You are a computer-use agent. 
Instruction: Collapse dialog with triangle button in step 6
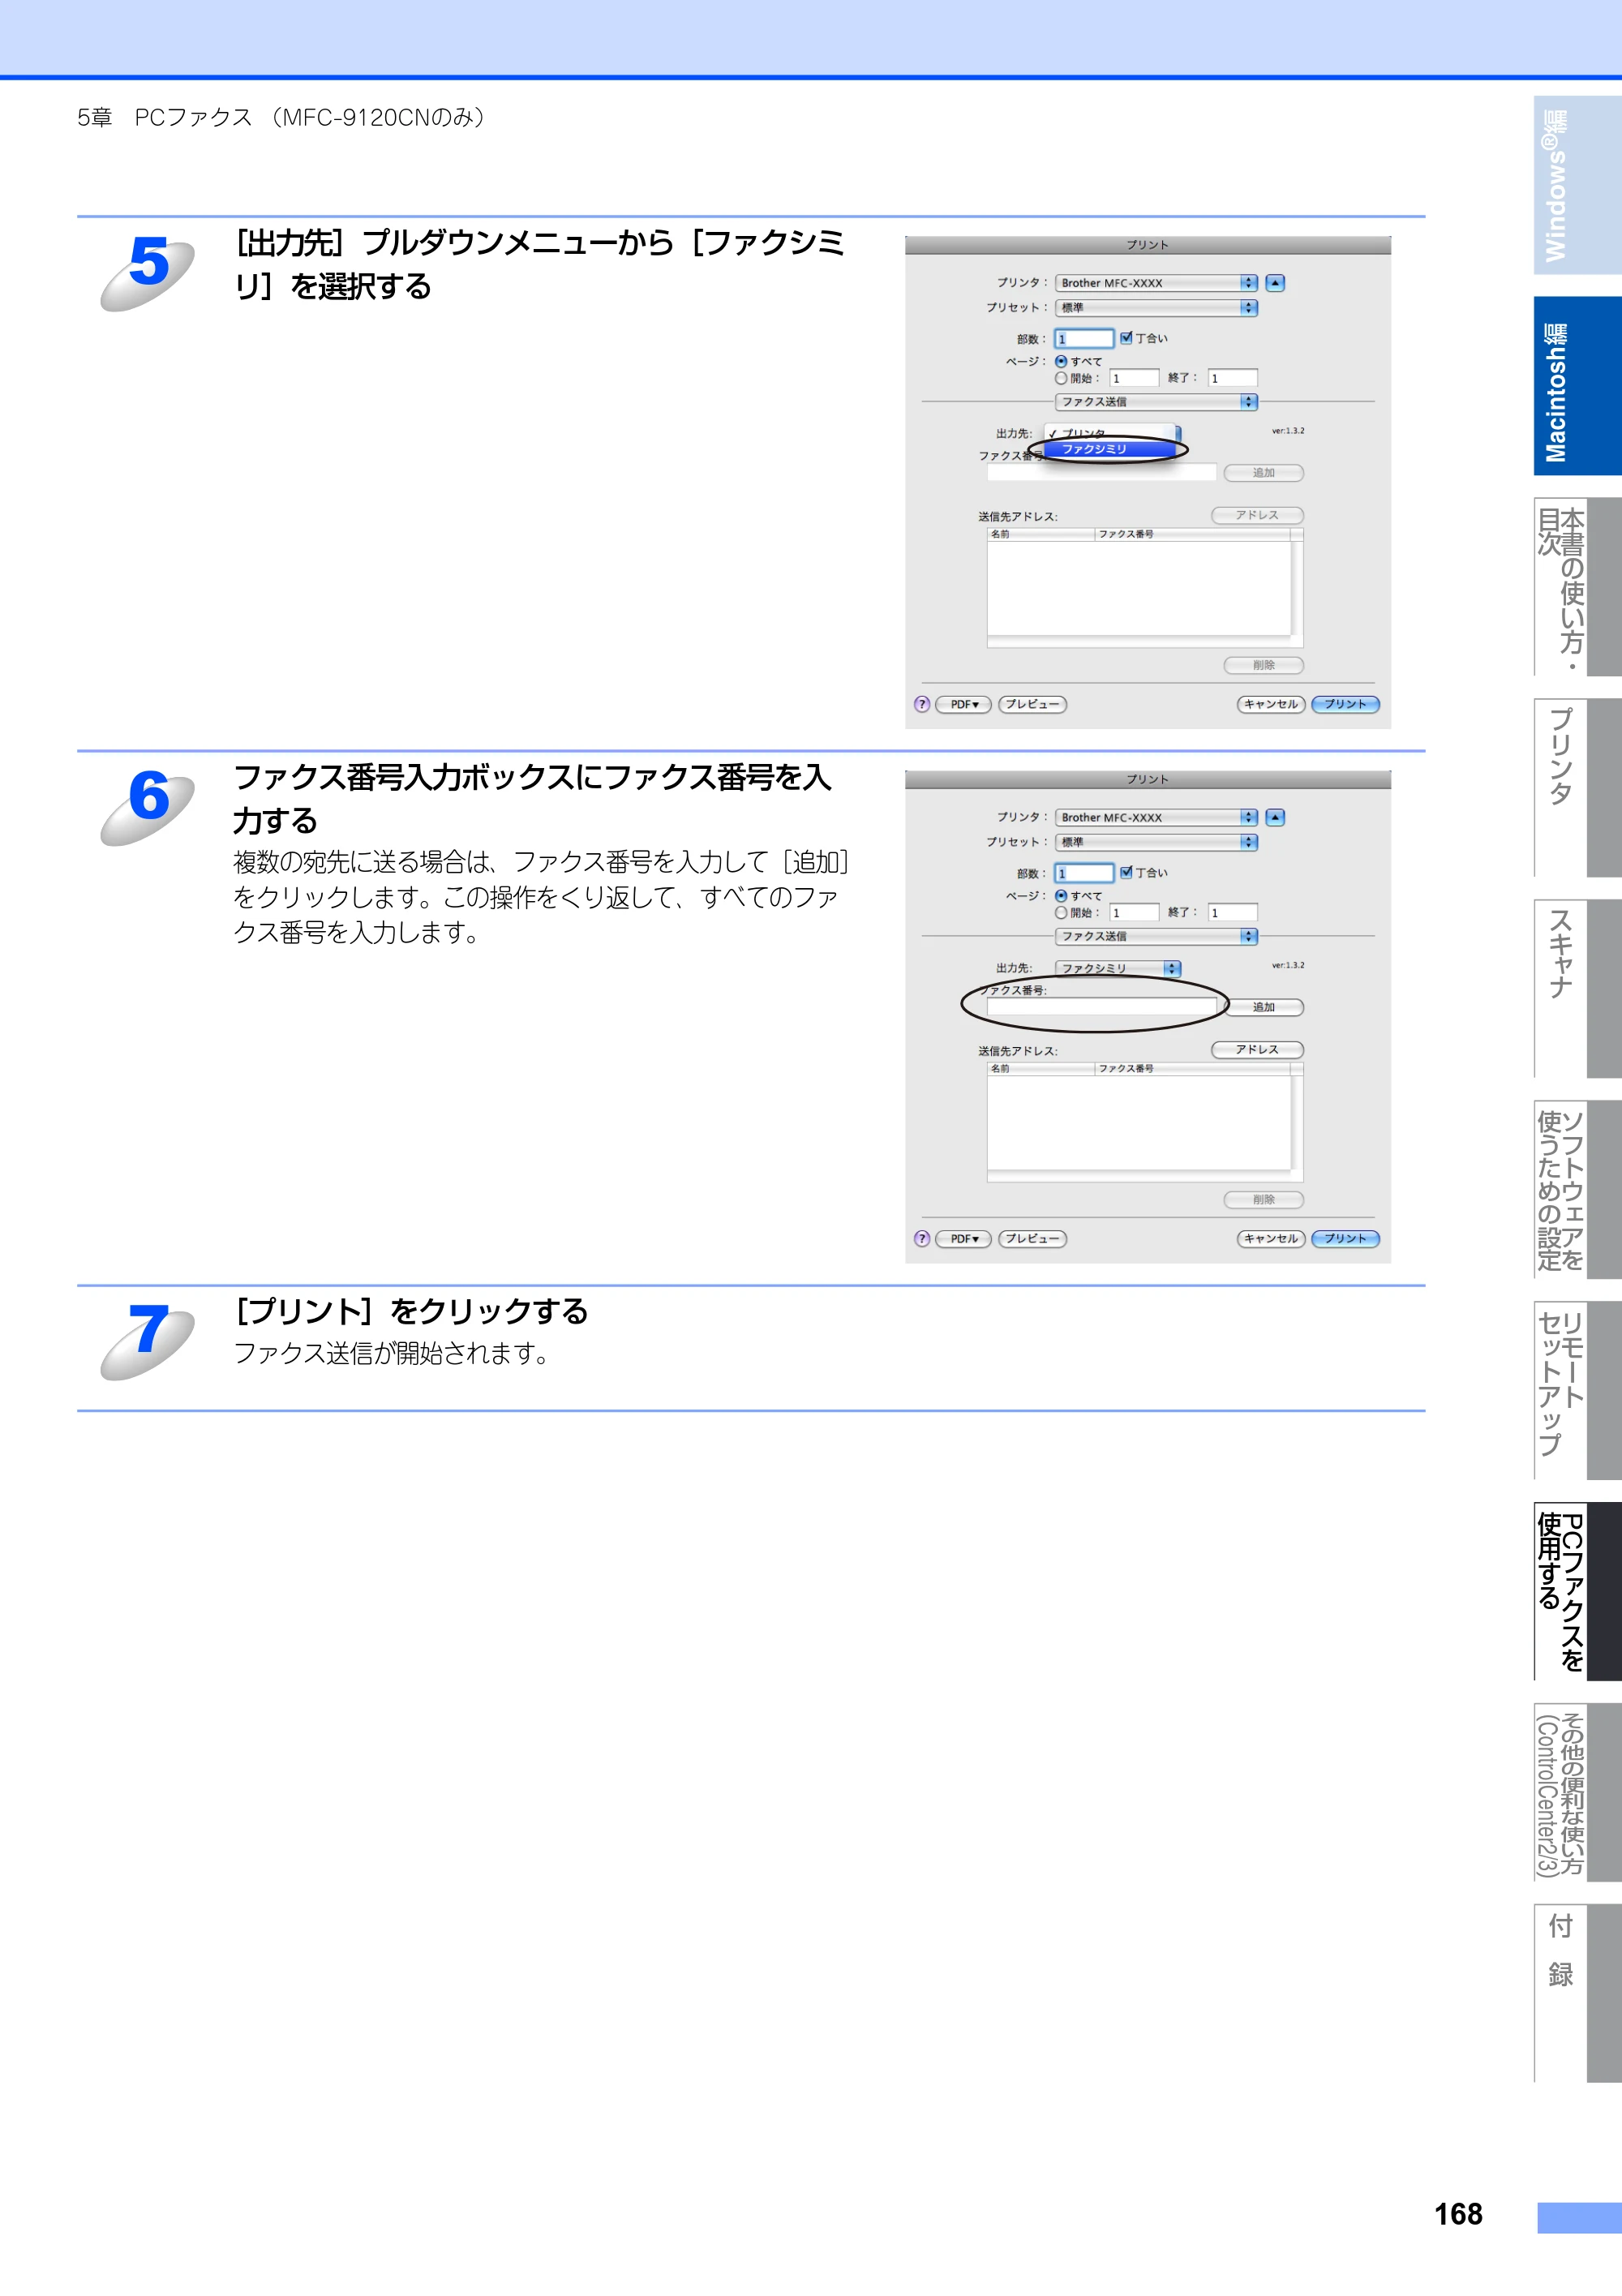click(1275, 817)
